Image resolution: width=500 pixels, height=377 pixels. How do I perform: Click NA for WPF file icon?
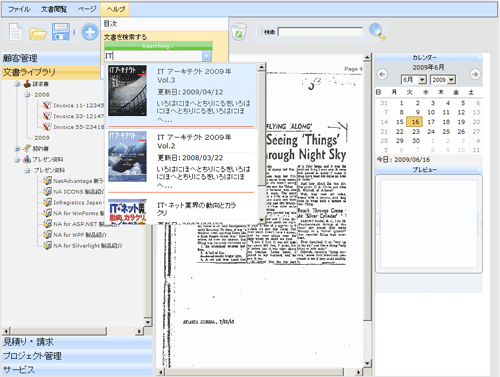[47, 235]
